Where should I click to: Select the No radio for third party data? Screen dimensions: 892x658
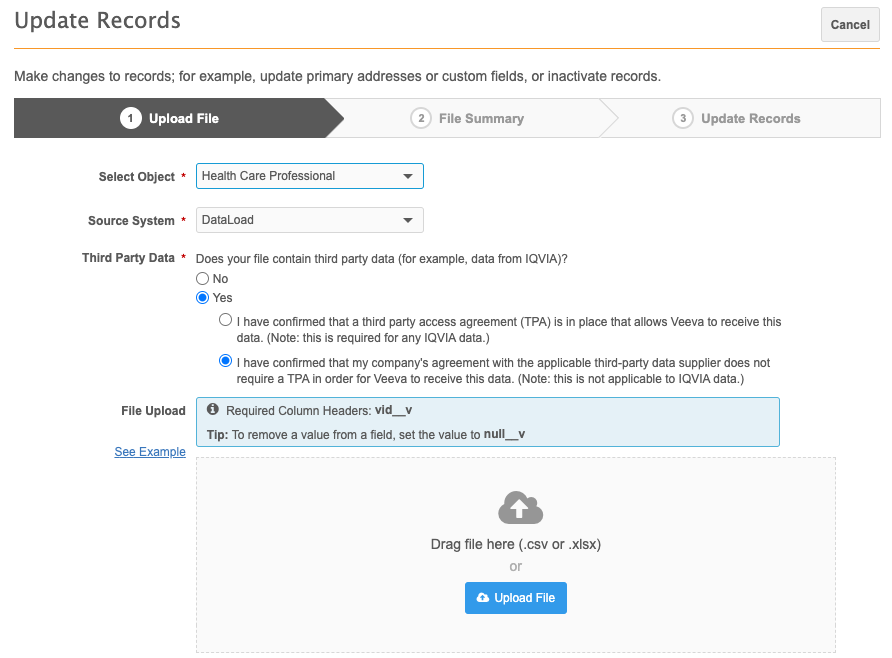202,279
